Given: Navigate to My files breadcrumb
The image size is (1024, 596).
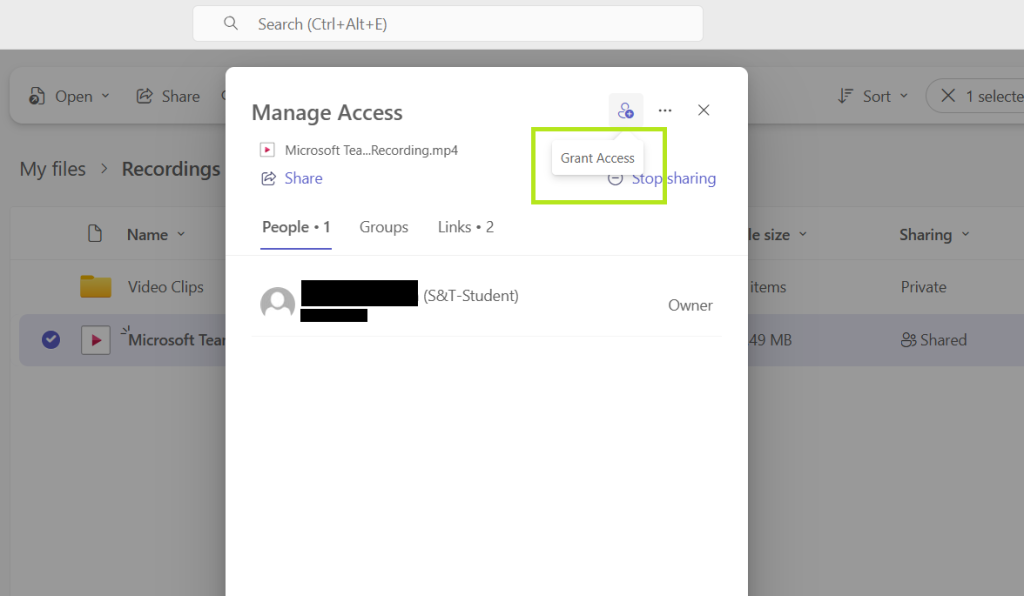Looking at the screenshot, I should click(53, 169).
